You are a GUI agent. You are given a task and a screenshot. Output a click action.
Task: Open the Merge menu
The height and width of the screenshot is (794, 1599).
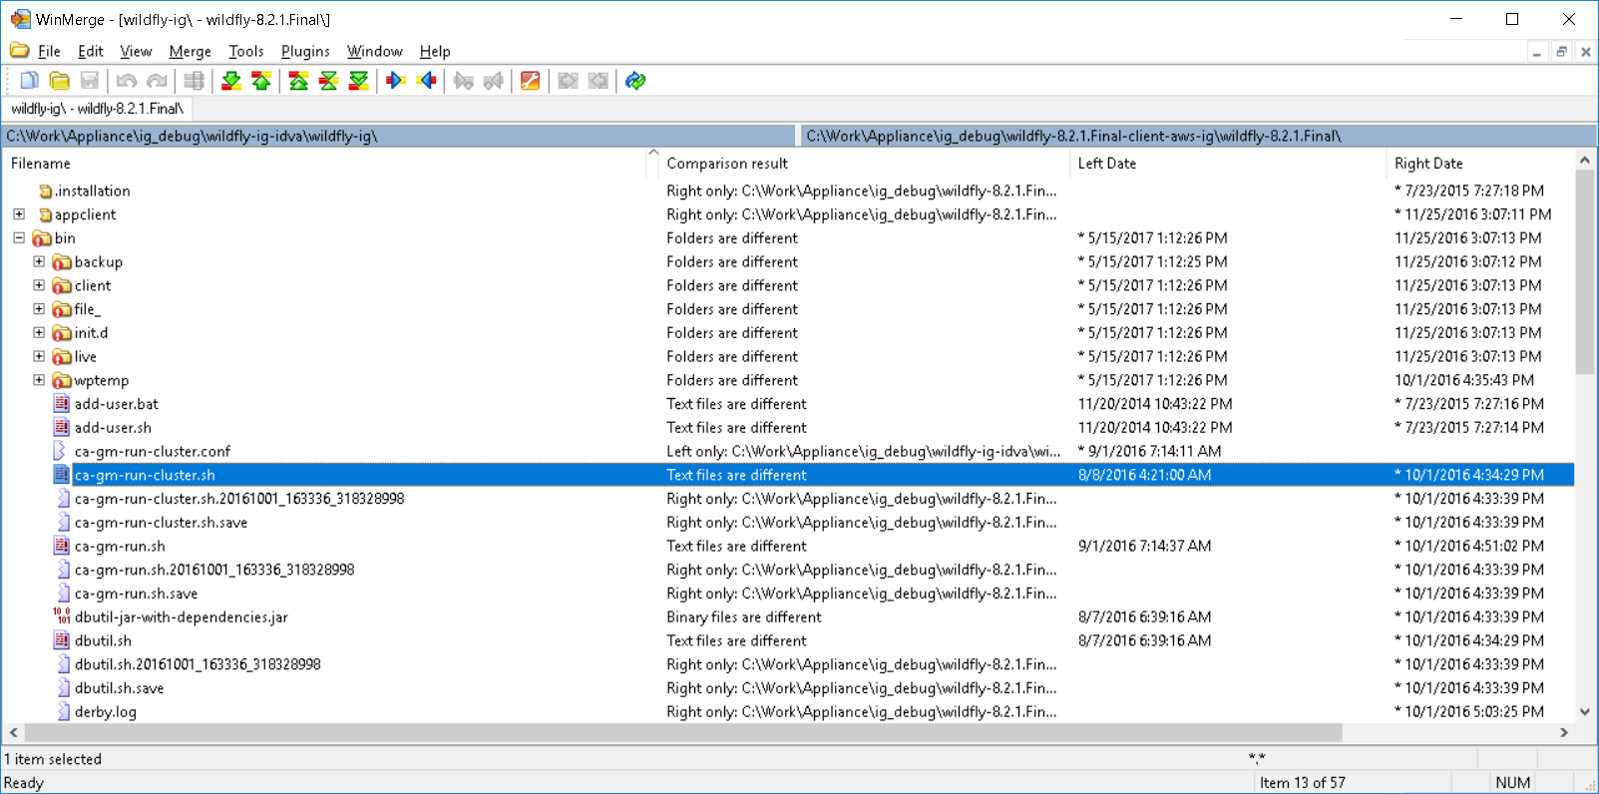(x=190, y=51)
